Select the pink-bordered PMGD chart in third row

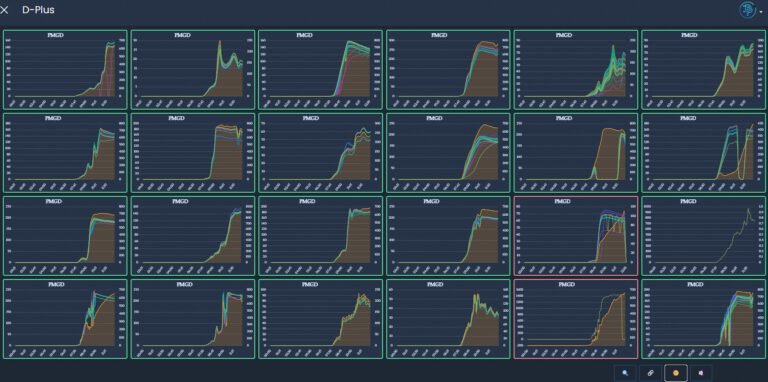[x=576, y=236]
